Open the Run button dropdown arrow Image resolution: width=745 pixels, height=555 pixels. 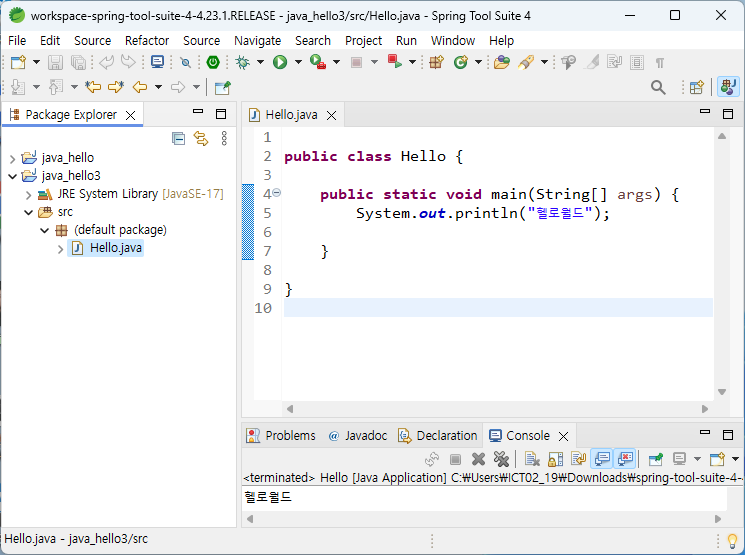298,62
